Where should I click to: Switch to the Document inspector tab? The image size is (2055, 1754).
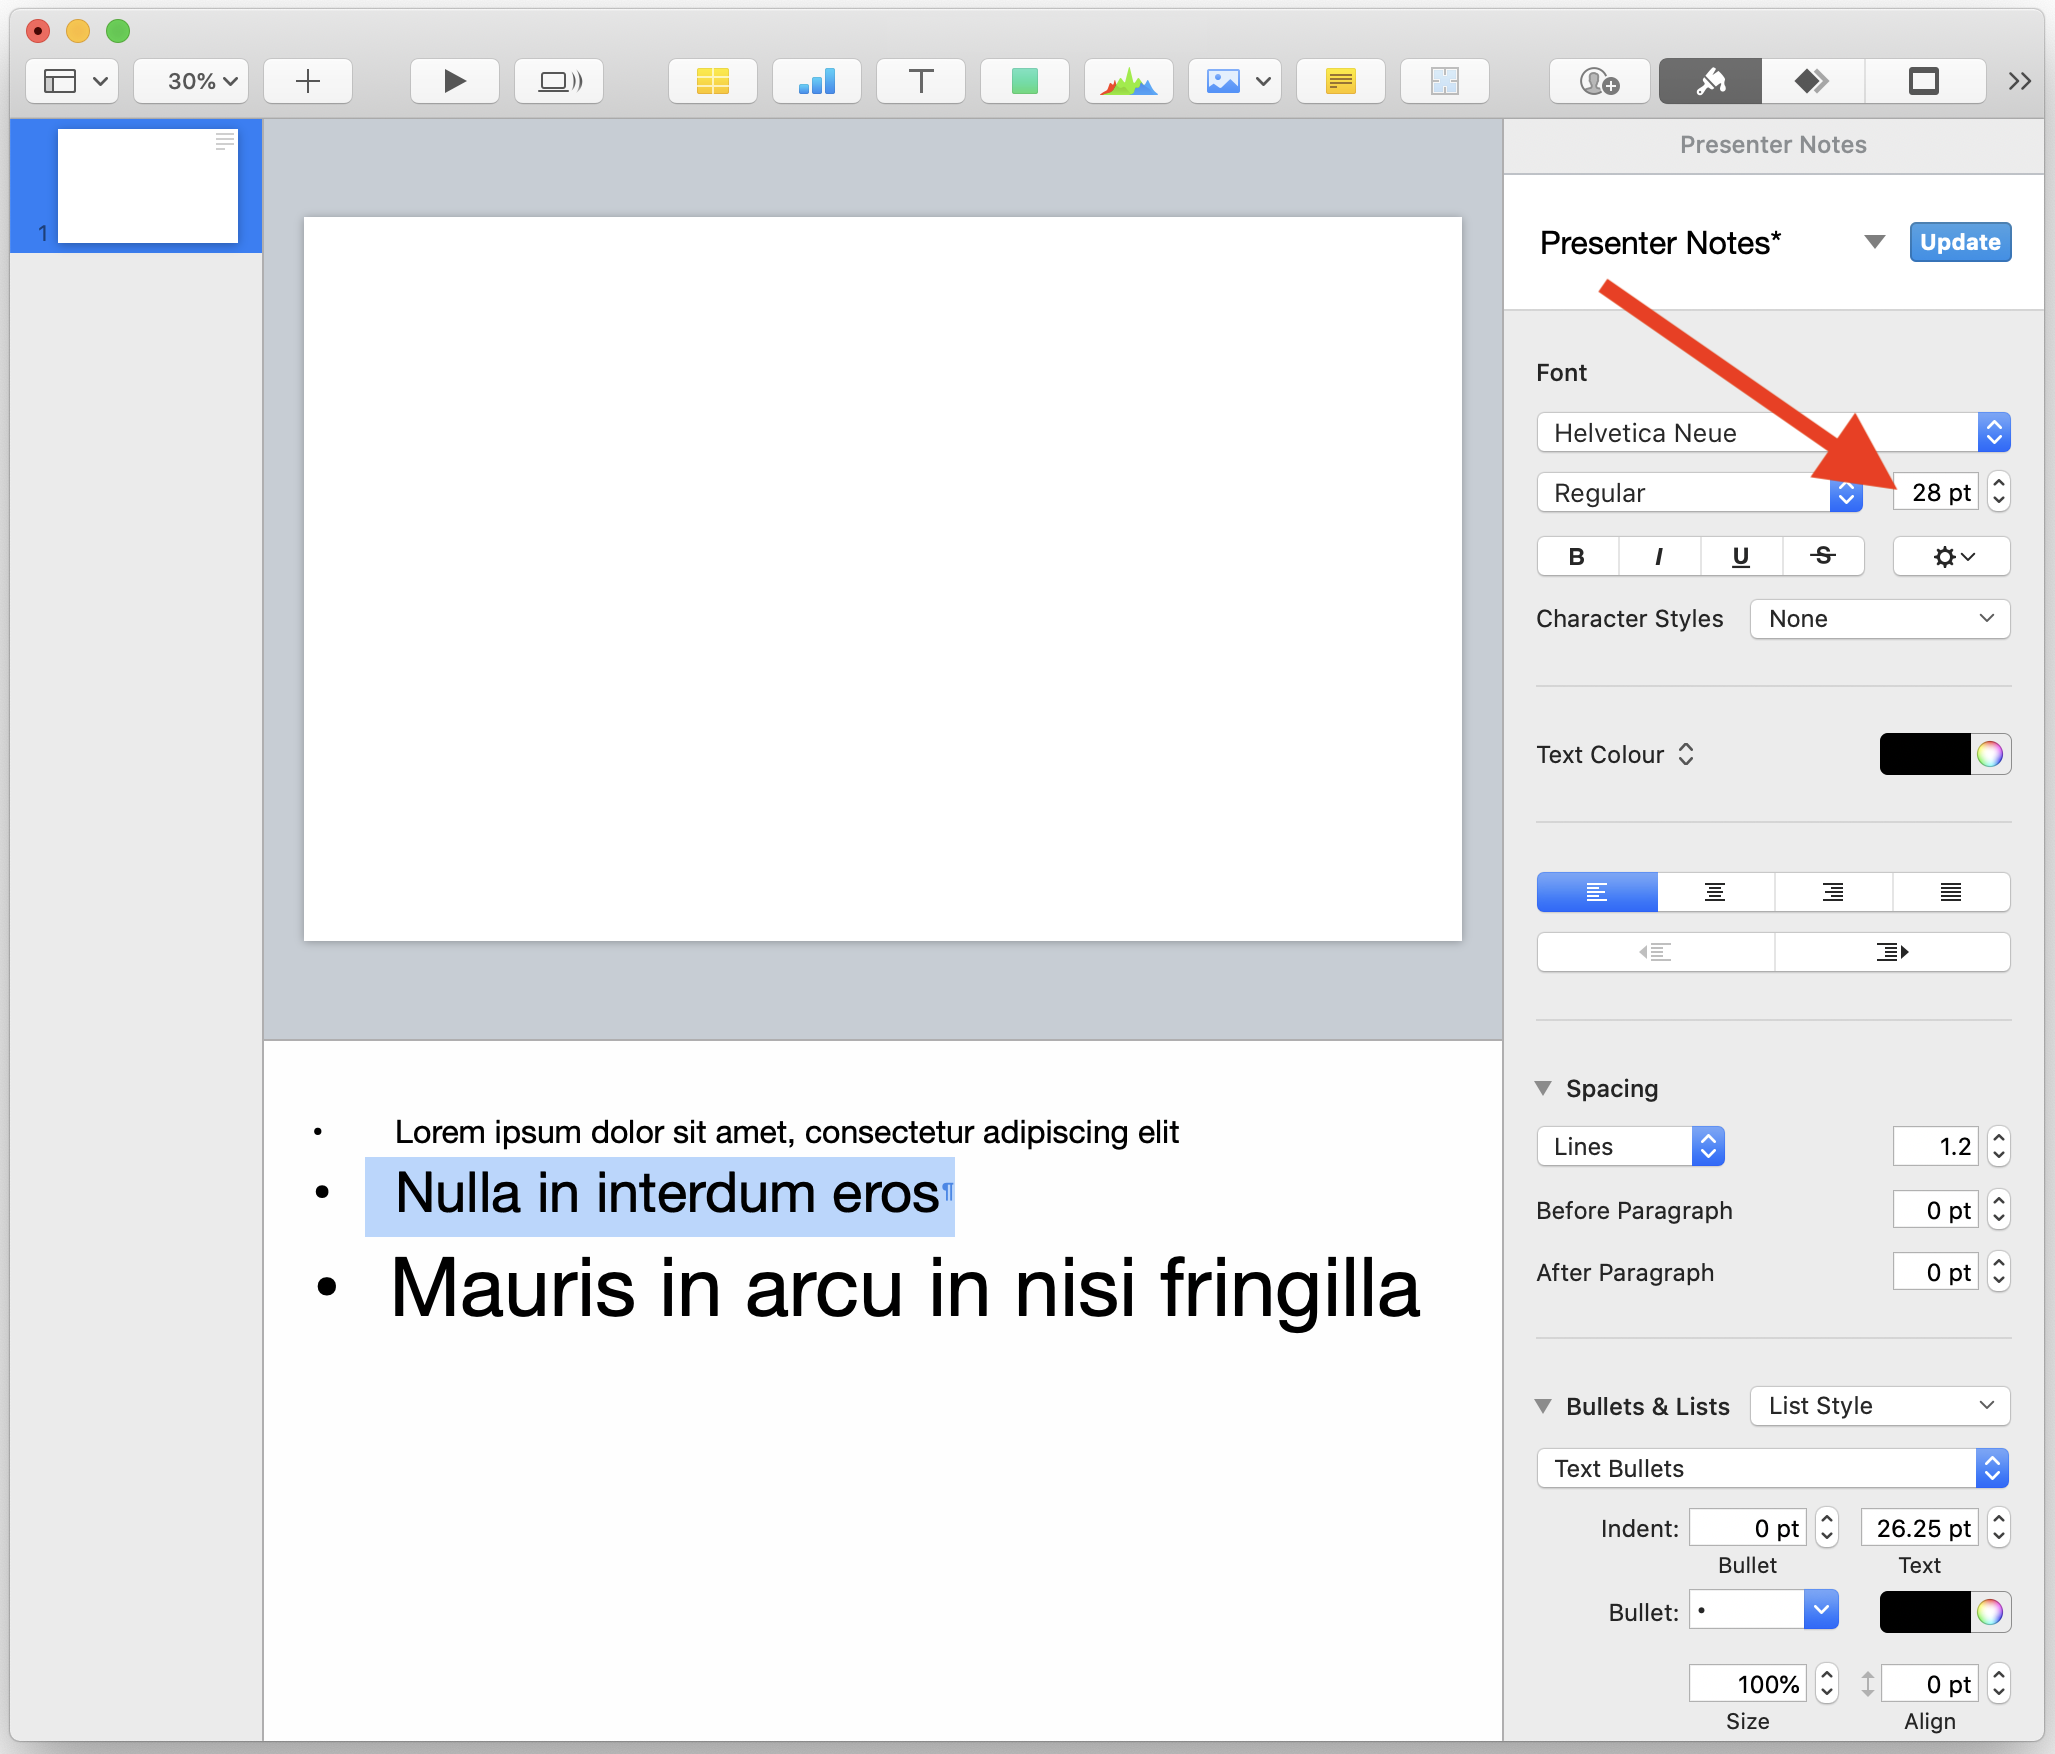click(x=1923, y=81)
